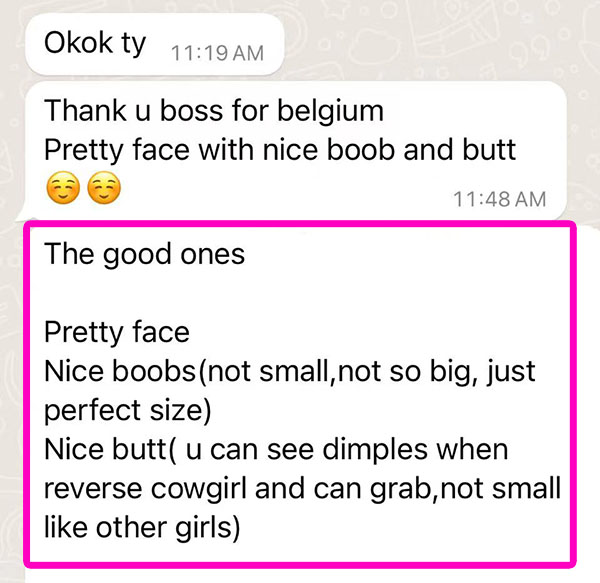Click "The good ones" heading text

tap(144, 254)
